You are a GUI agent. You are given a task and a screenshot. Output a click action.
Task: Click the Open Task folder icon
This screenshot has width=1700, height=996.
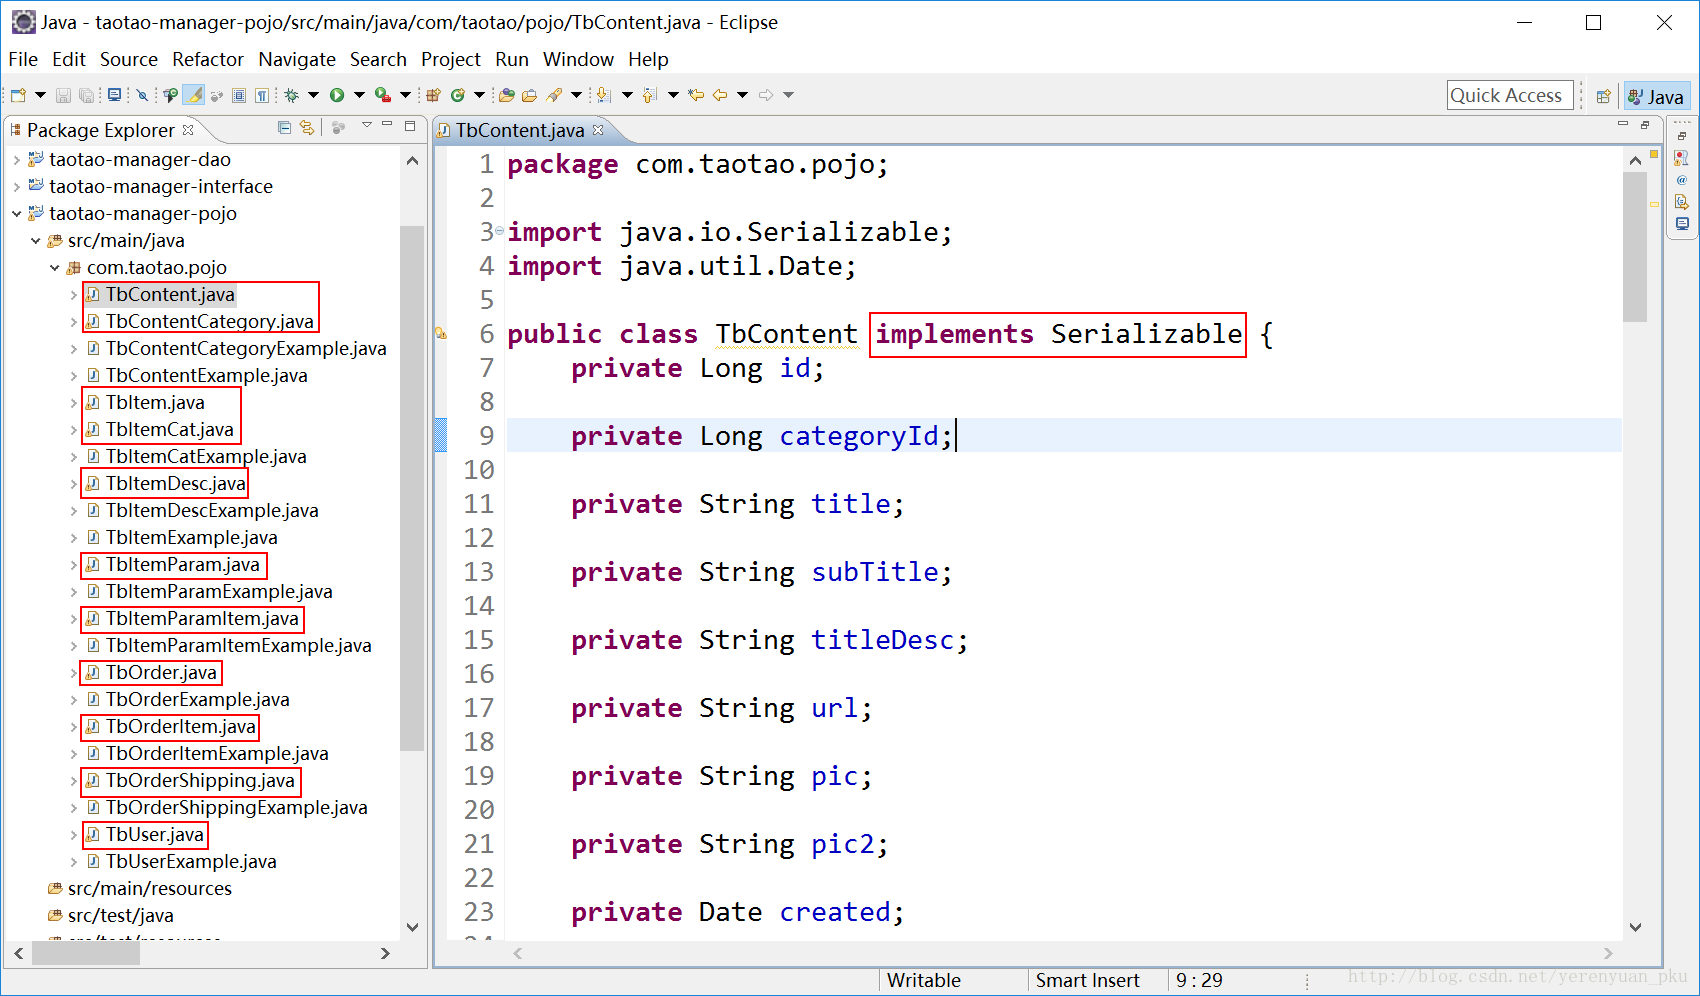coord(529,95)
